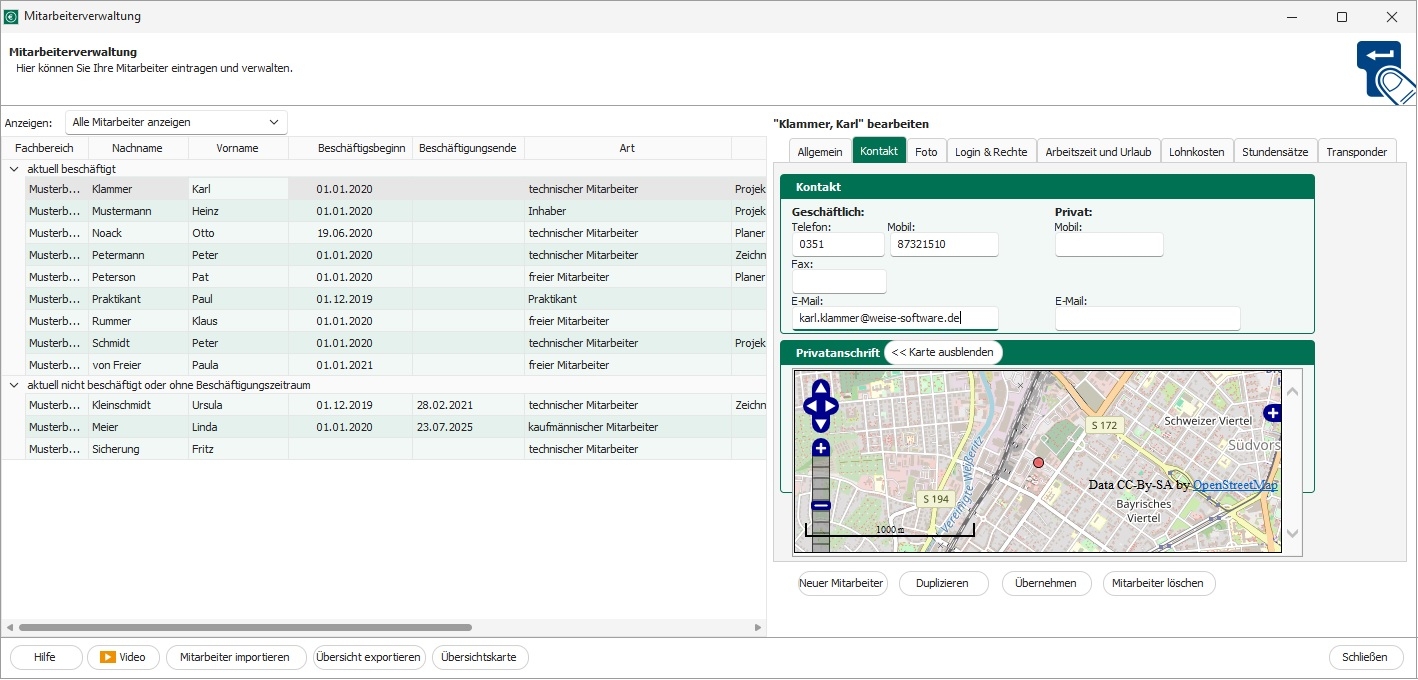This screenshot has width=1418, height=680.
Task: Select the Lohnkosten tab
Action: pyautogui.click(x=1196, y=152)
